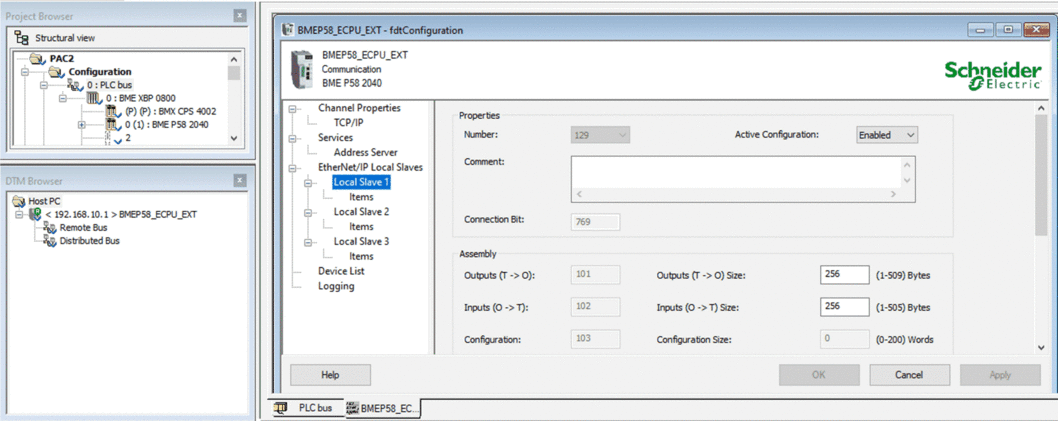Select Channel Properties in tree

[x=359, y=108]
